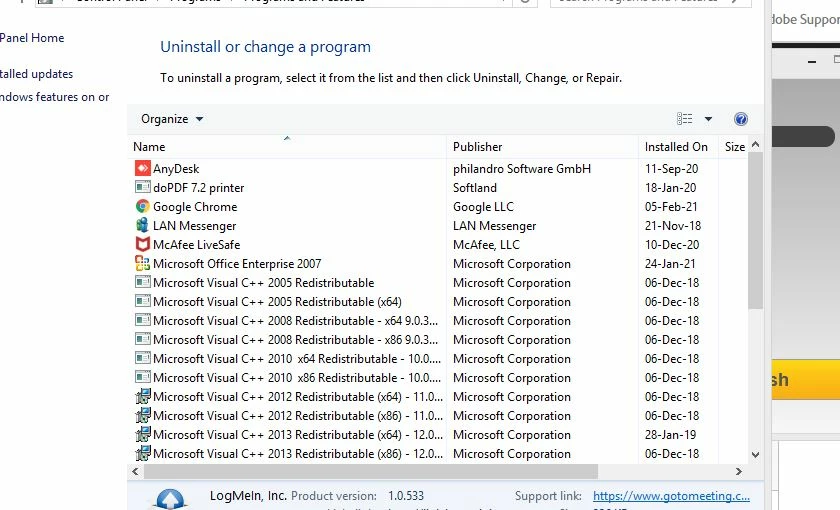
Task: Click the AnyDesk program icon
Action: 142,168
